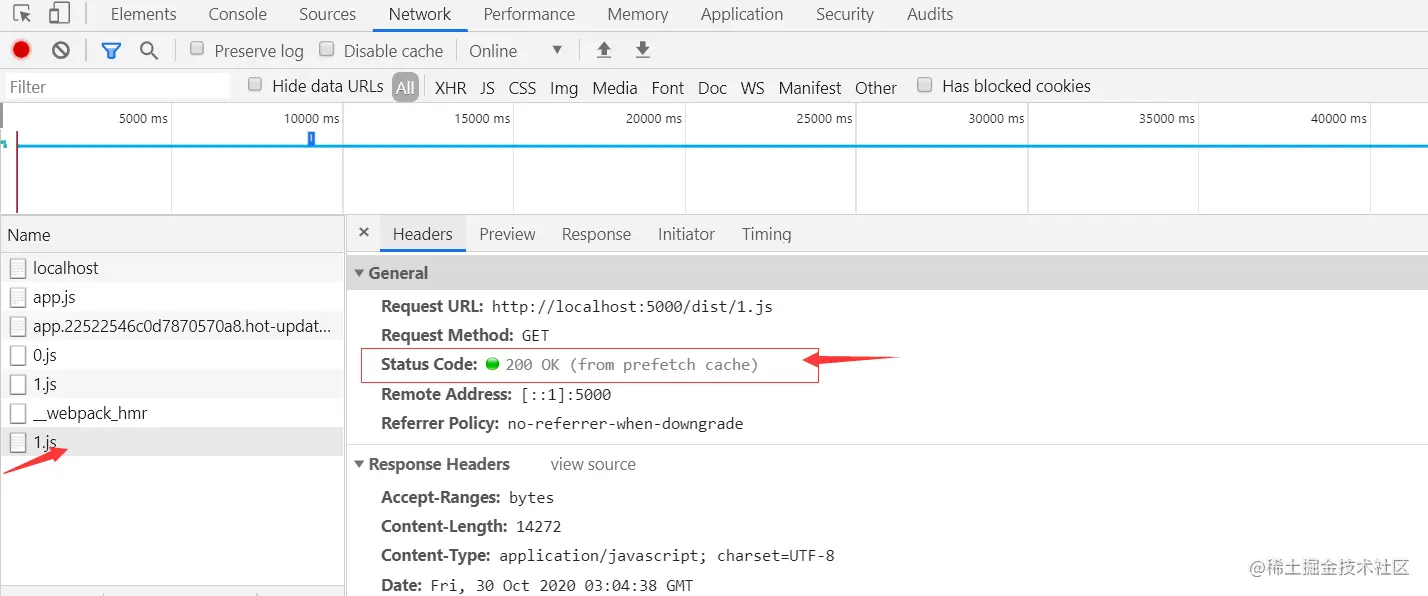Image resolution: width=1428 pixels, height=596 pixels.
Task: Click the Filter text input field
Action: [x=118, y=87]
